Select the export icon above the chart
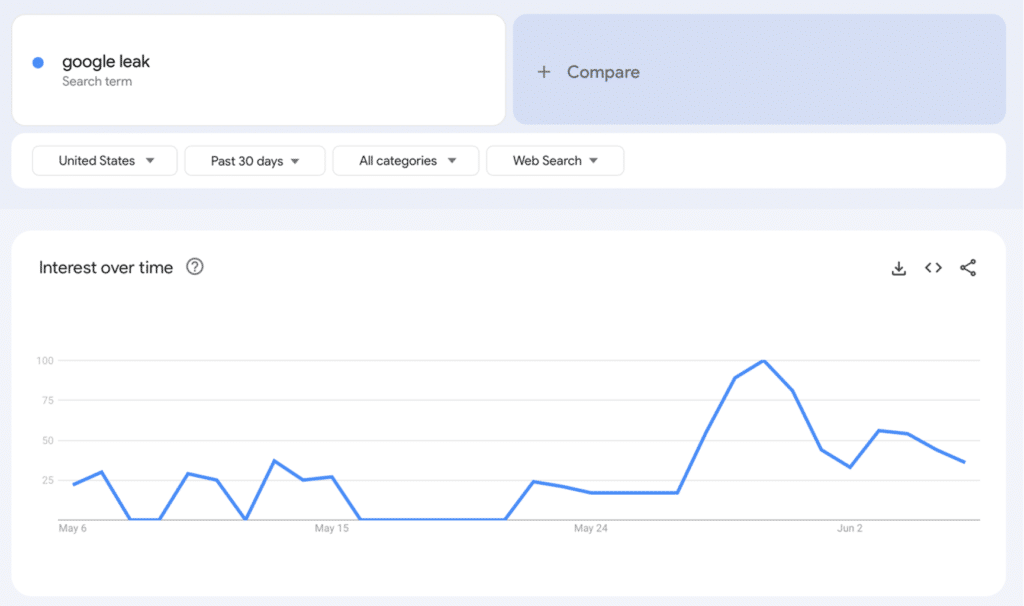 click(x=898, y=268)
